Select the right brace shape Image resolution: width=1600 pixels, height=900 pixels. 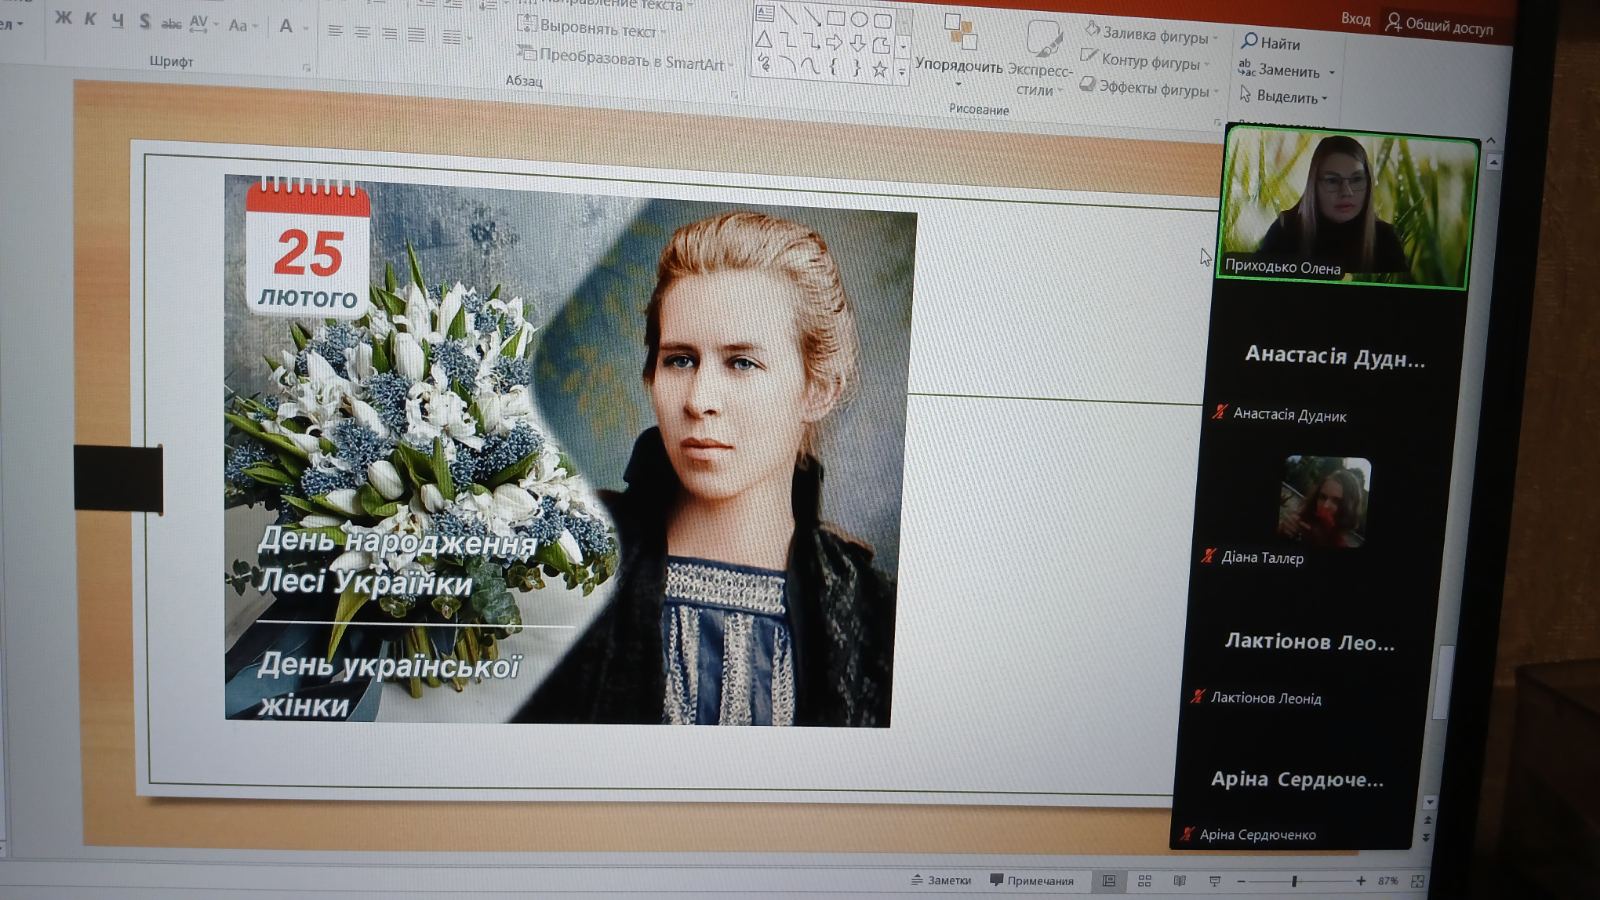pyautogui.click(x=856, y=68)
